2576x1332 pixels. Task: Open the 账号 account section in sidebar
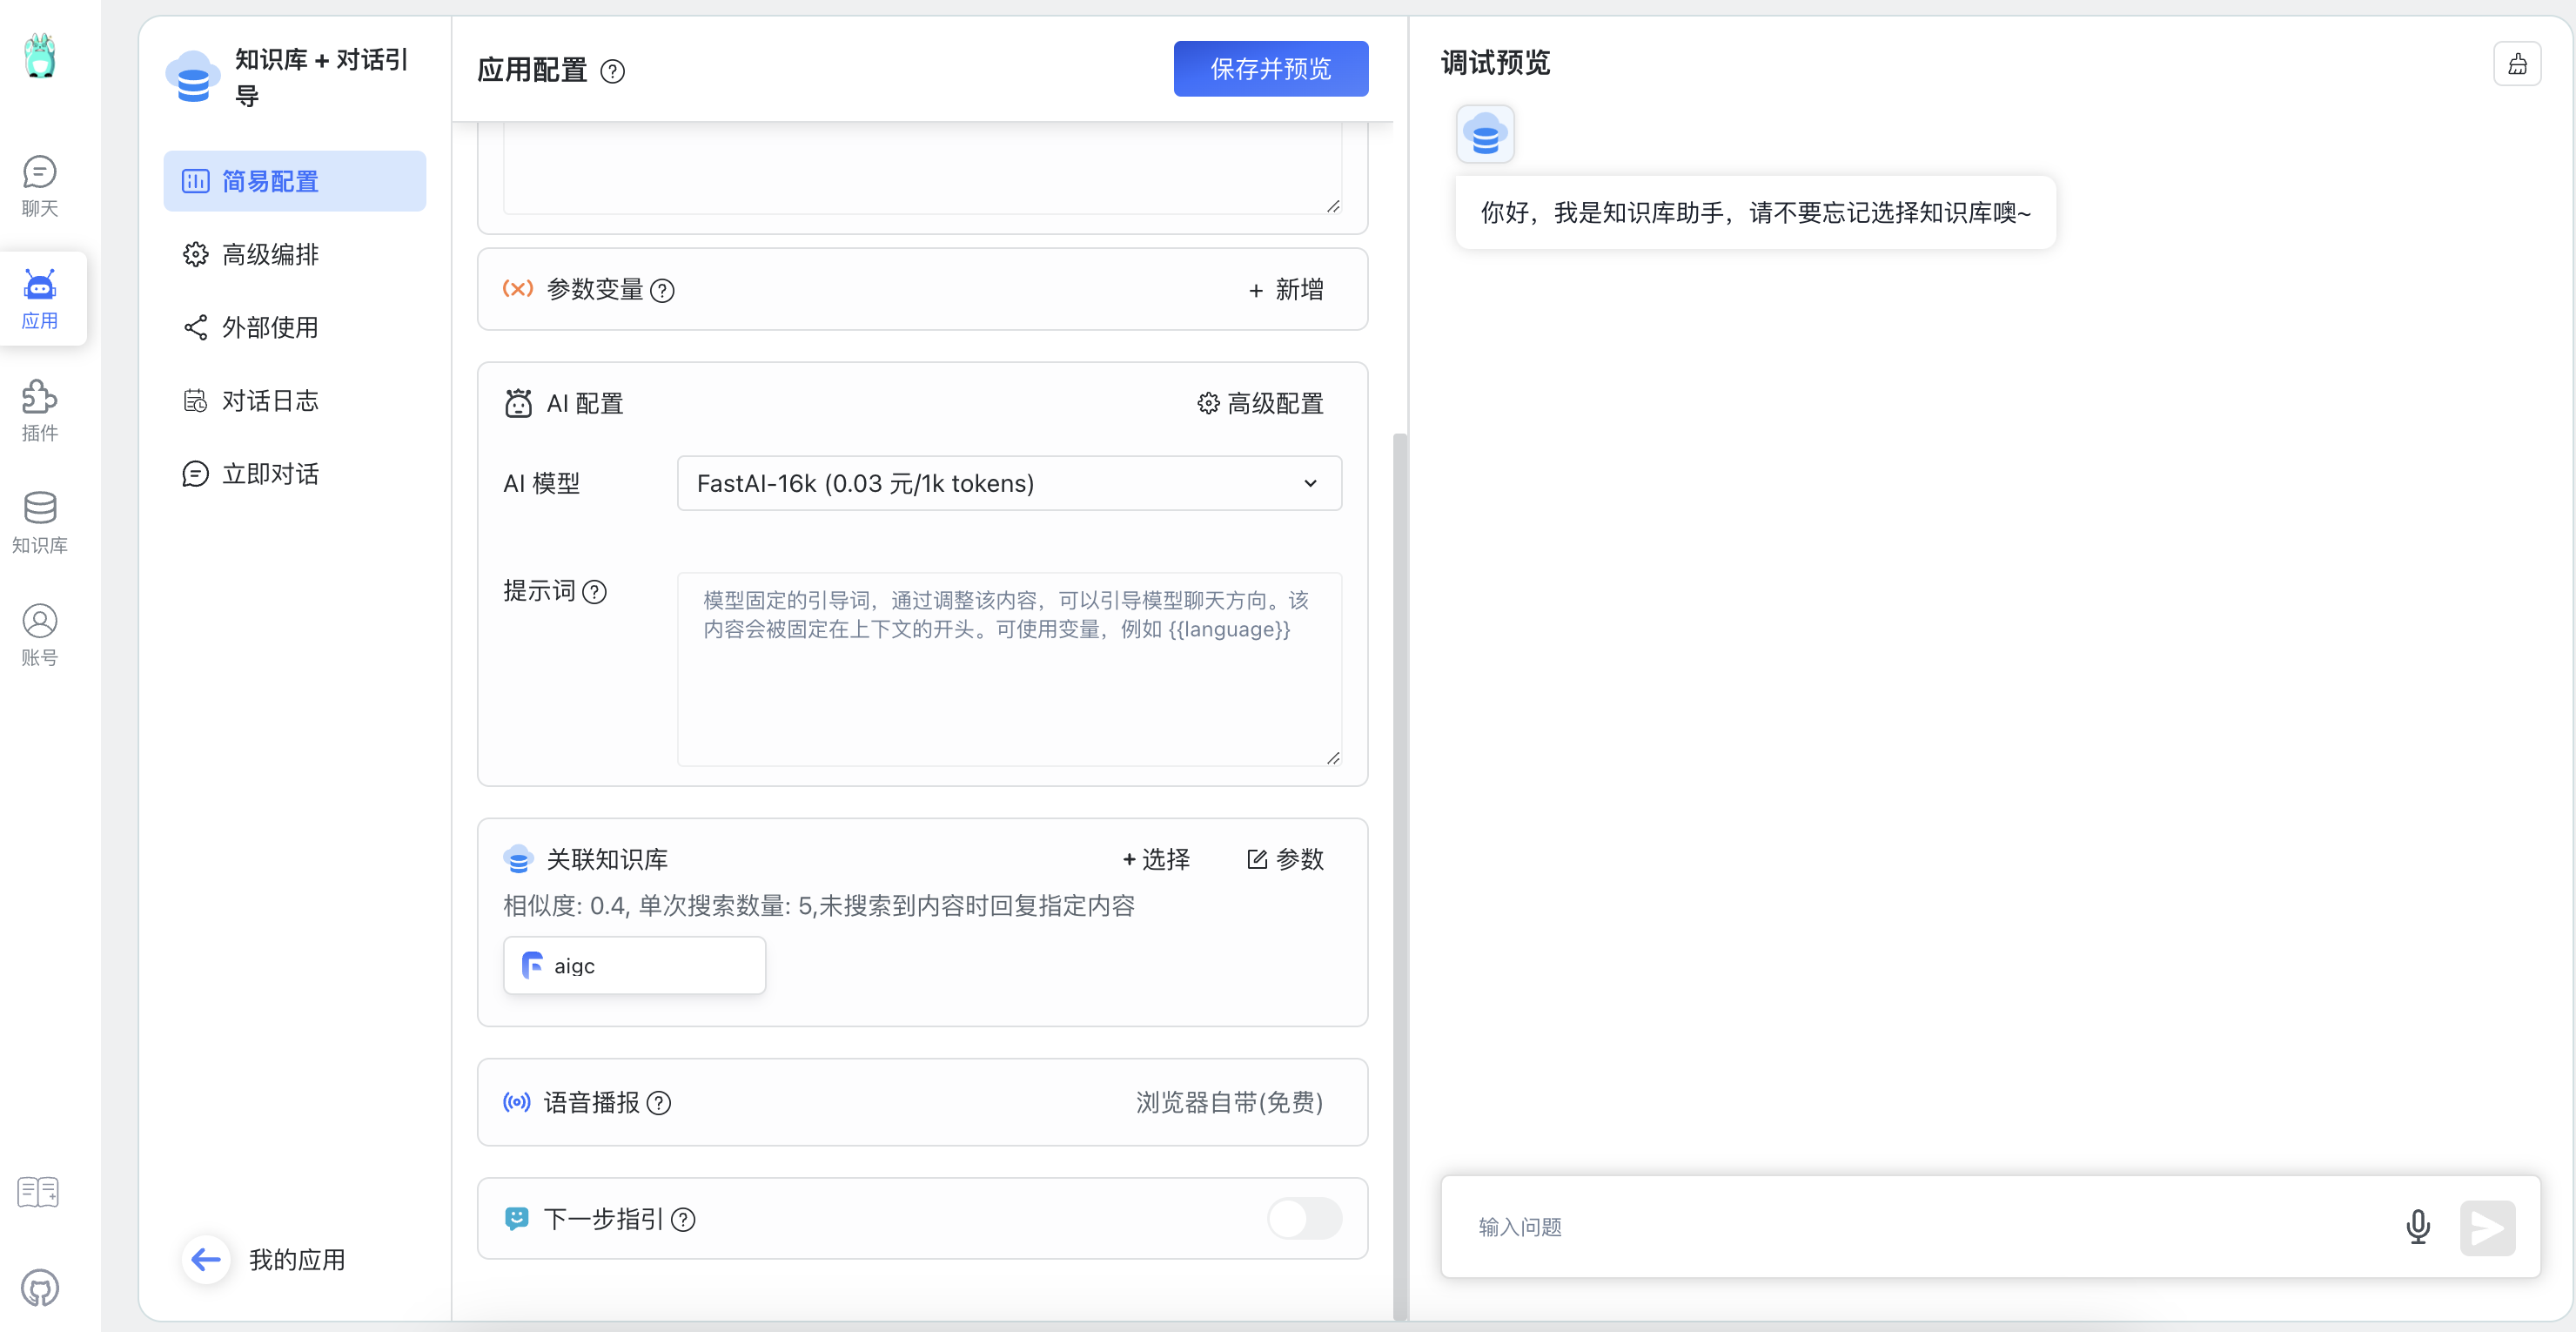point(40,635)
